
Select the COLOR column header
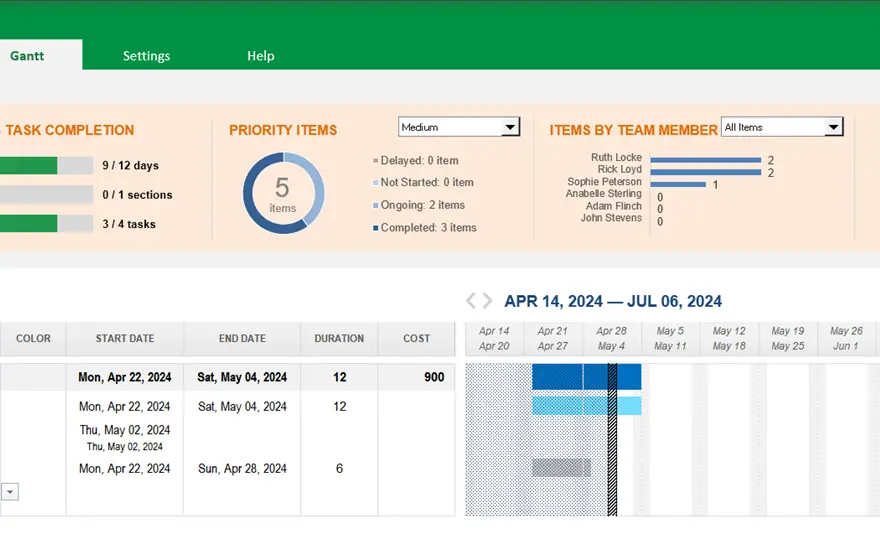[33, 339]
